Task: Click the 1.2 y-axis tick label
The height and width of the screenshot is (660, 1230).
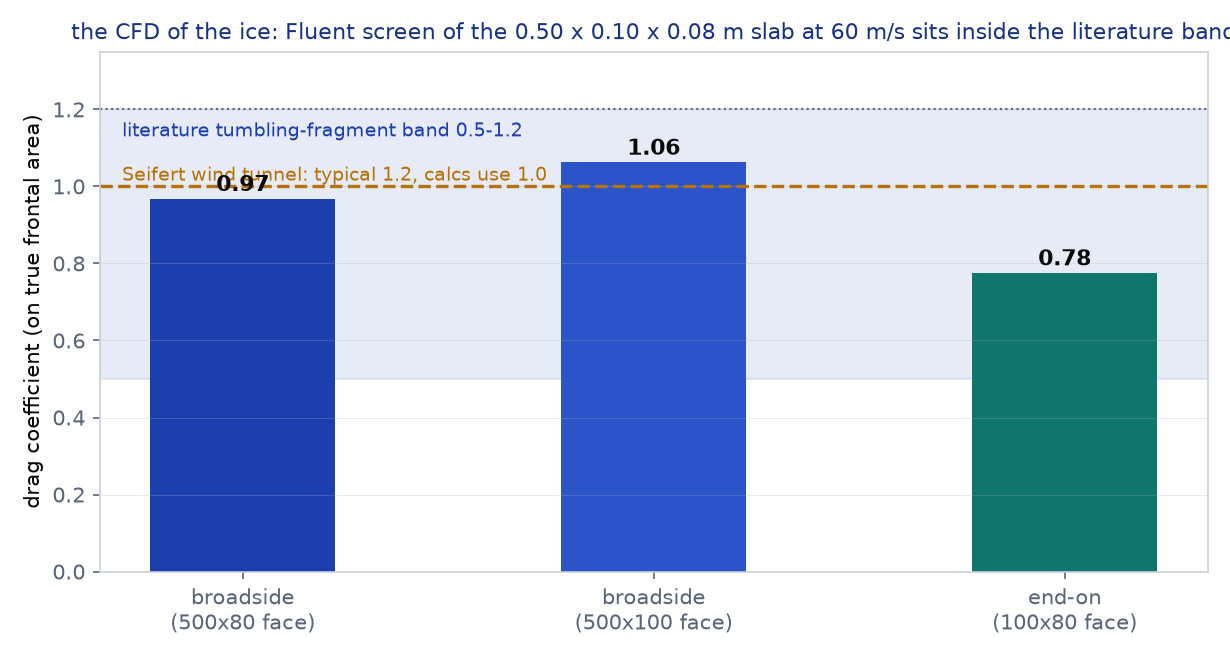Action: [72, 110]
